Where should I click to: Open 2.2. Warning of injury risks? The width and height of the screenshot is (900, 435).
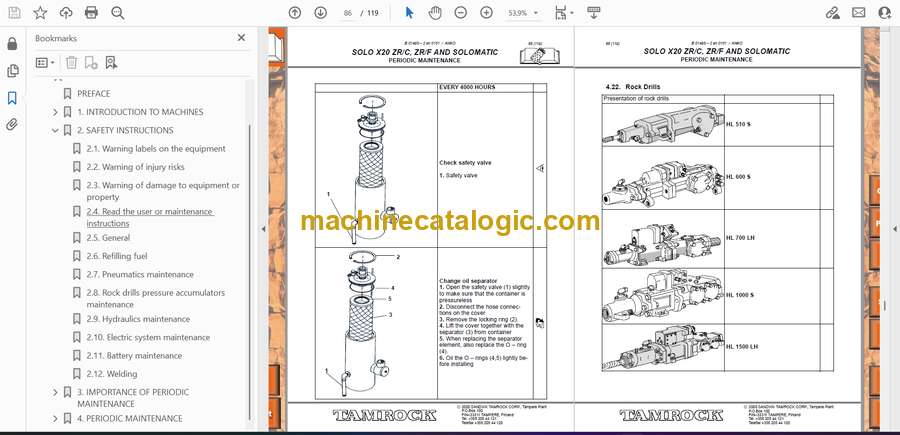coord(135,167)
